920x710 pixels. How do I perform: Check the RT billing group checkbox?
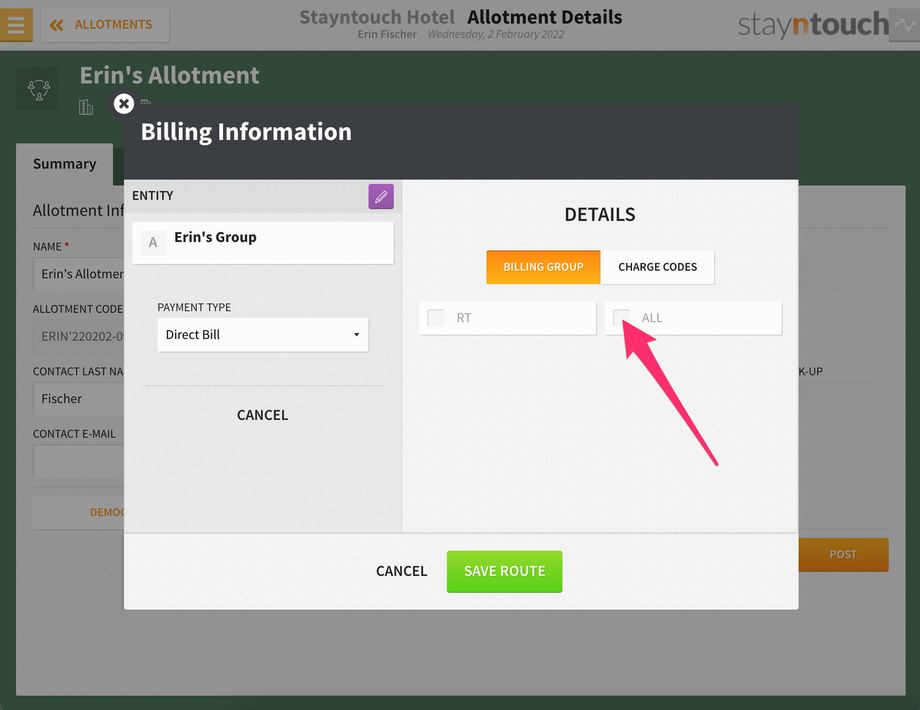(436, 317)
